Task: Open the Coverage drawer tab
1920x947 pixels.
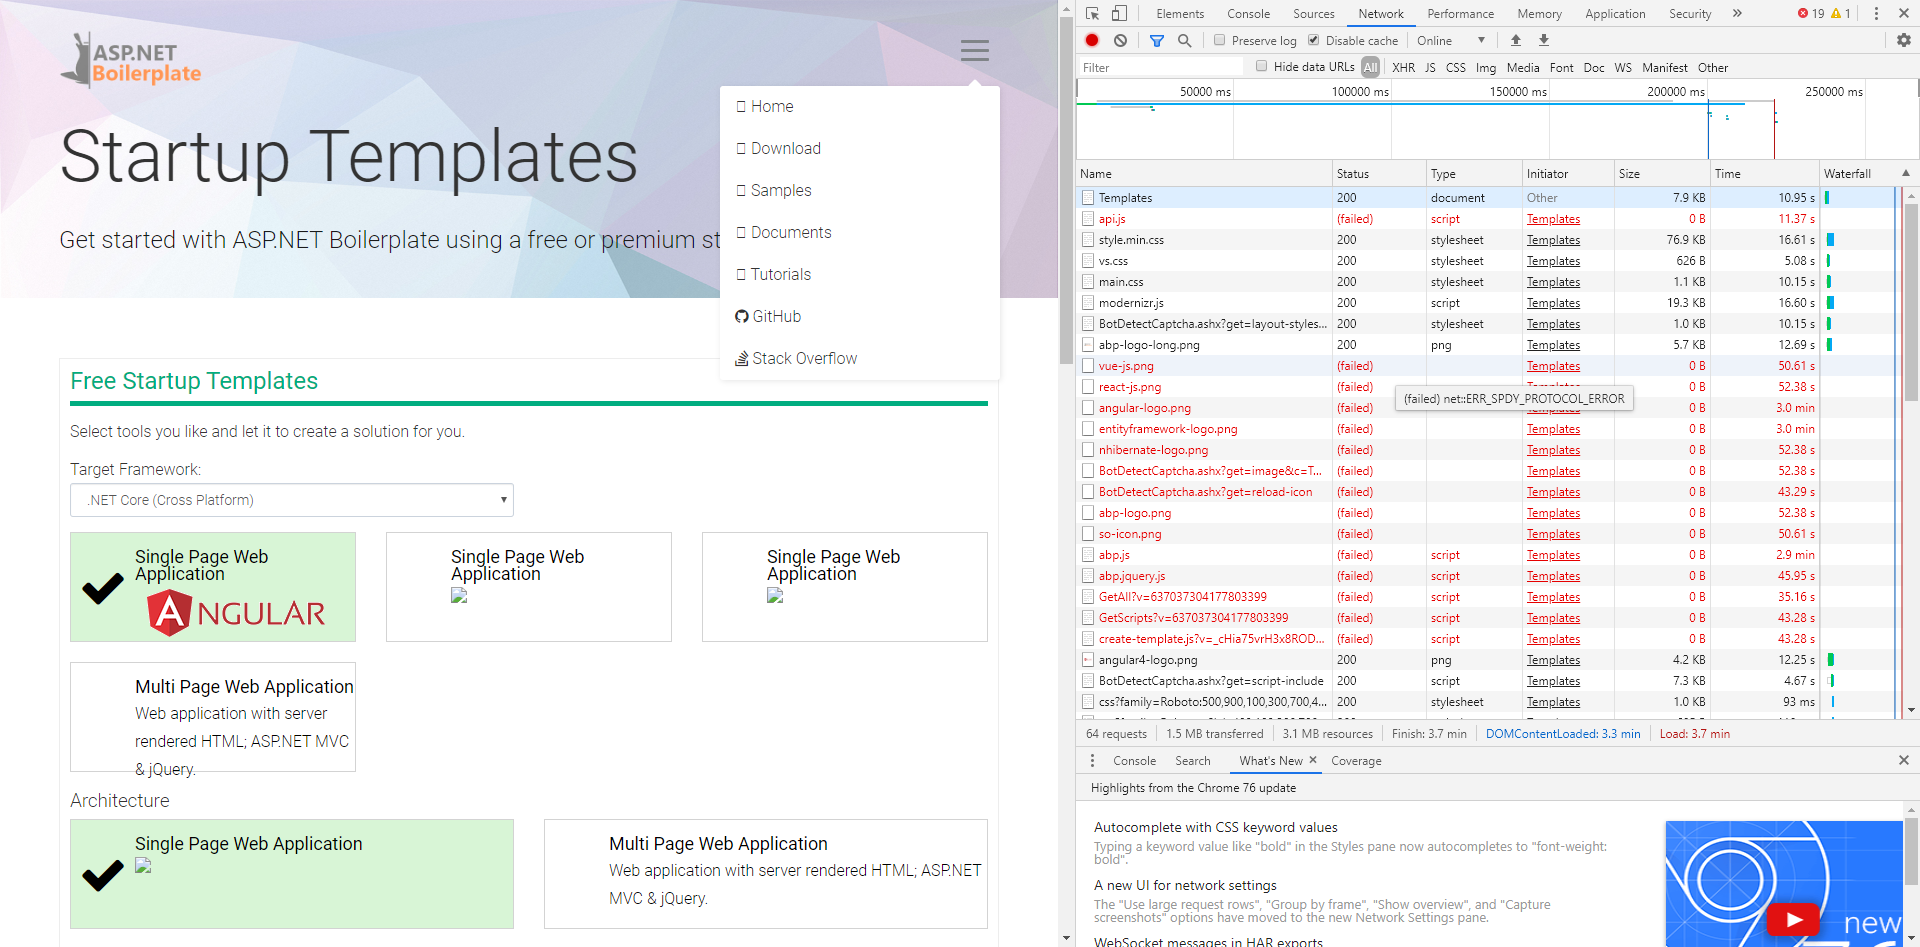Action: tap(1356, 760)
